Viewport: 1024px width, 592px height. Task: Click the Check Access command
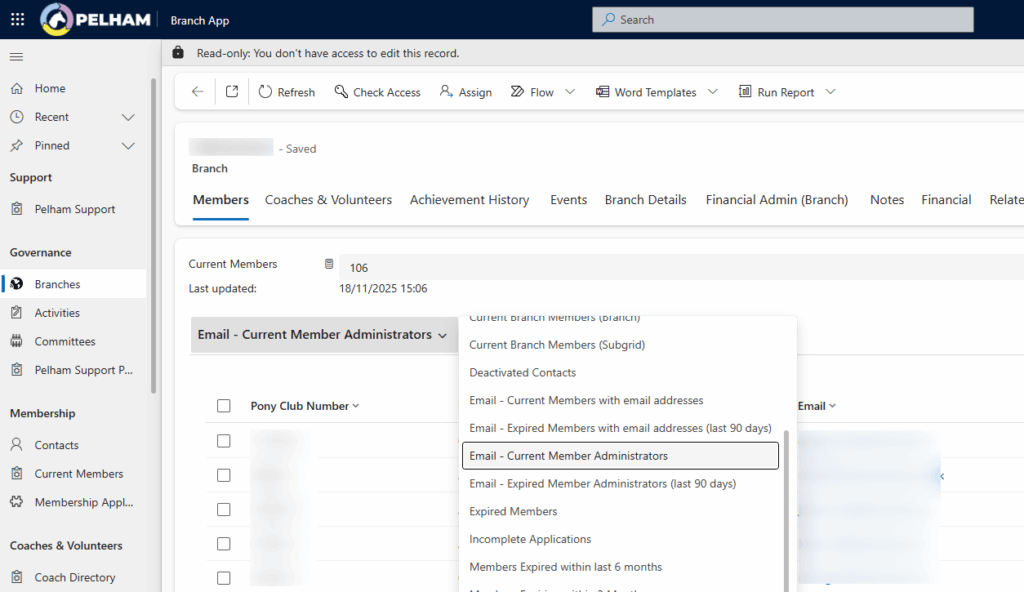click(377, 92)
